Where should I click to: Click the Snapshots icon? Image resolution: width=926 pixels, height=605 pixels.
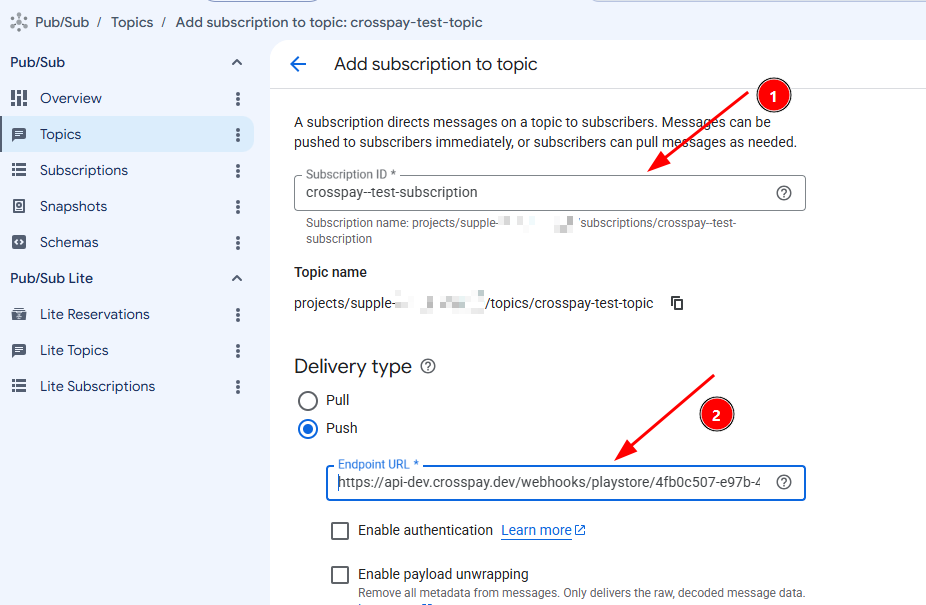(19, 206)
